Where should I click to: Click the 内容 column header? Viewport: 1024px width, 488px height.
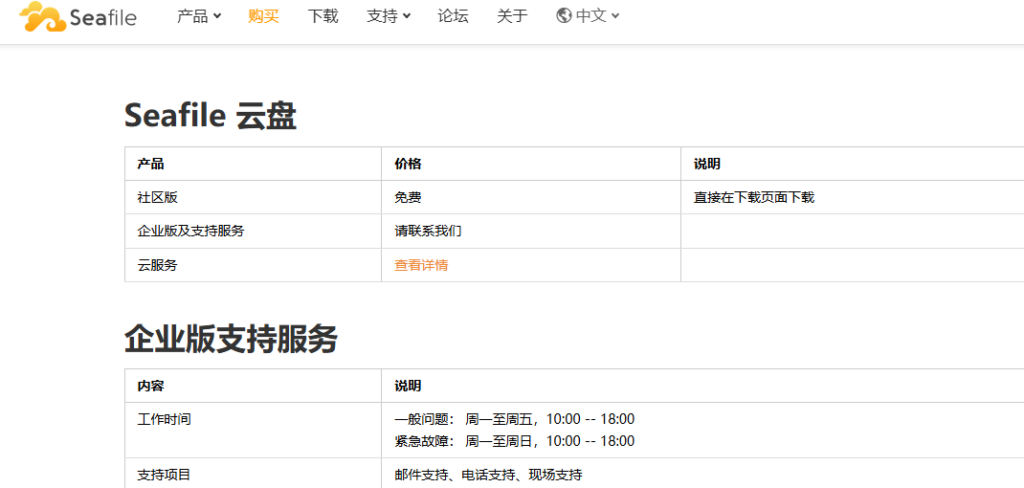point(253,385)
